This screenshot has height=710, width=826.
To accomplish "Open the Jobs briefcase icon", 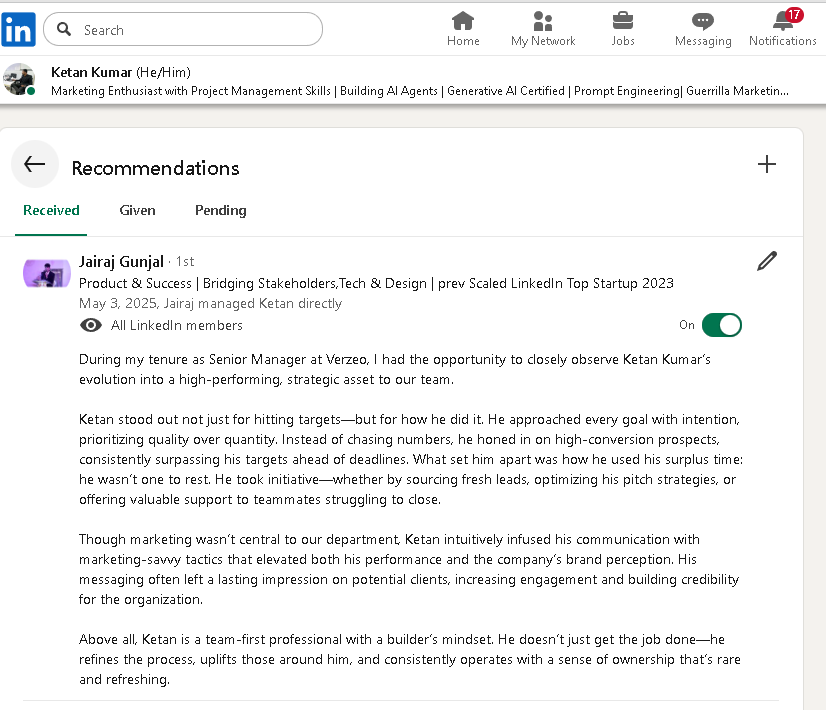I will [x=623, y=22].
